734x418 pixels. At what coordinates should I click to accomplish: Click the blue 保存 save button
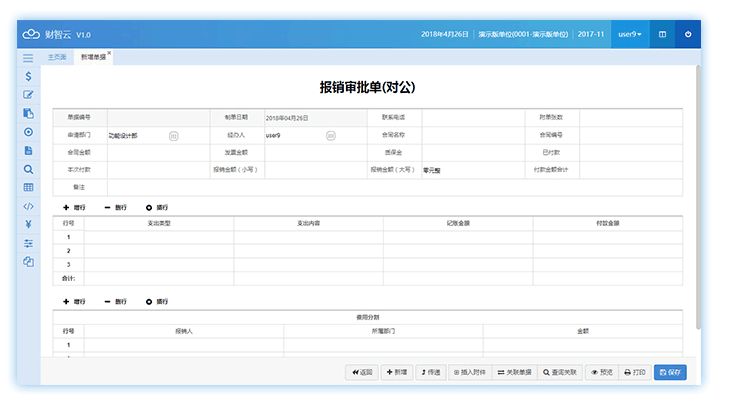[x=670, y=373]
